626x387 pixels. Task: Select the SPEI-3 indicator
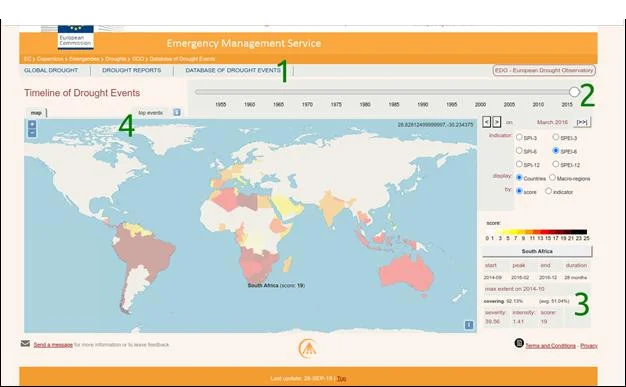click(x=556, y=137)
